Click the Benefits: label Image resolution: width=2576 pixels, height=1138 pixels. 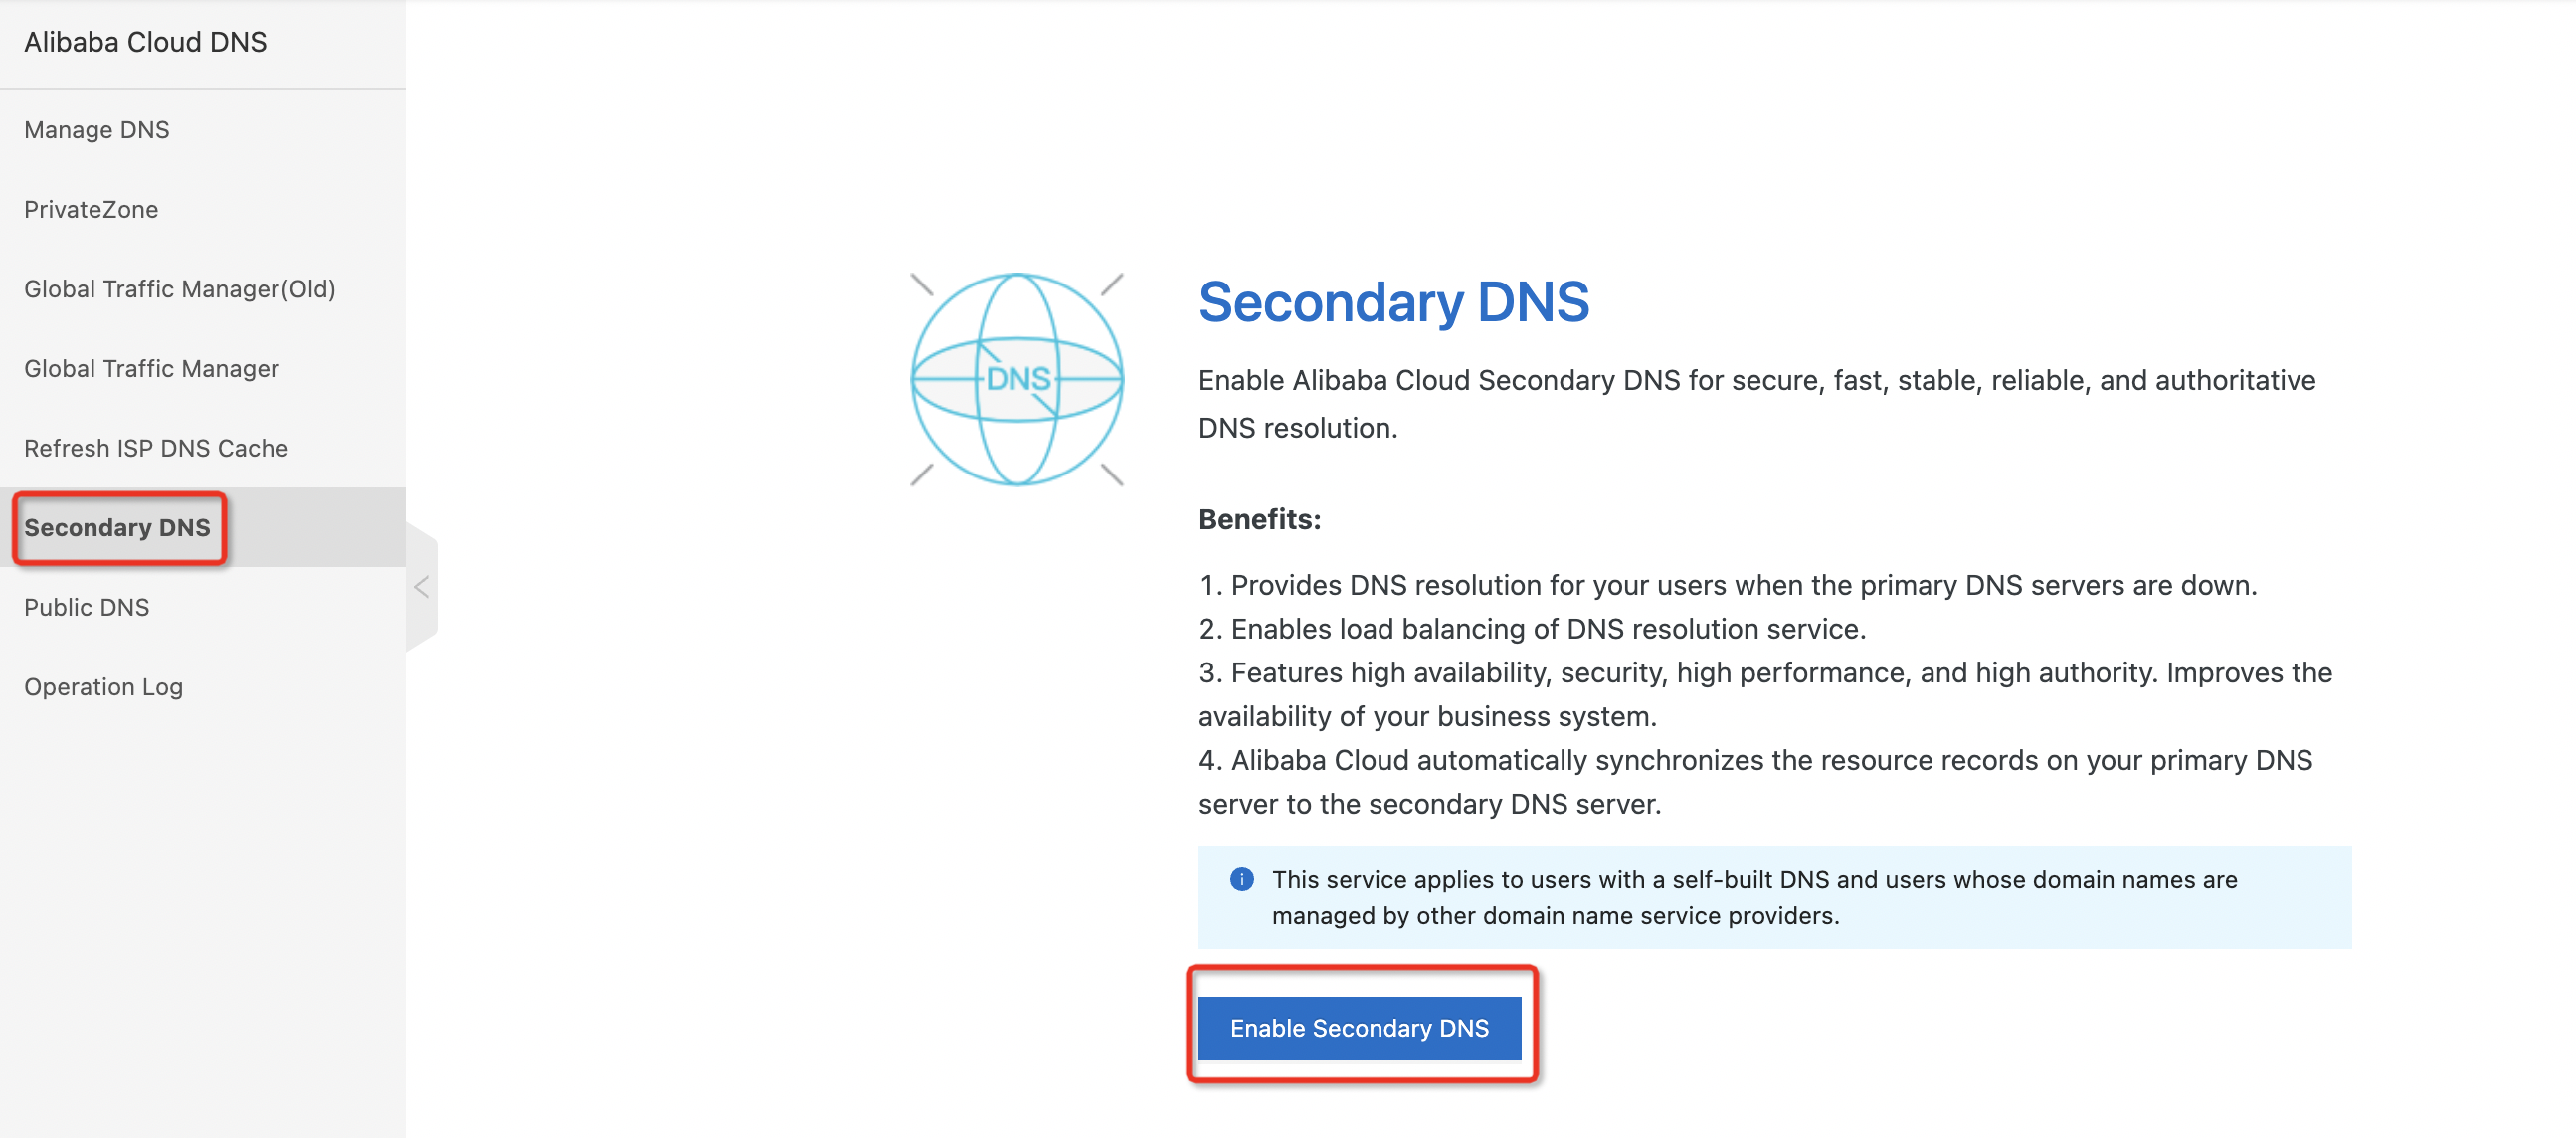coord(1259,520)
